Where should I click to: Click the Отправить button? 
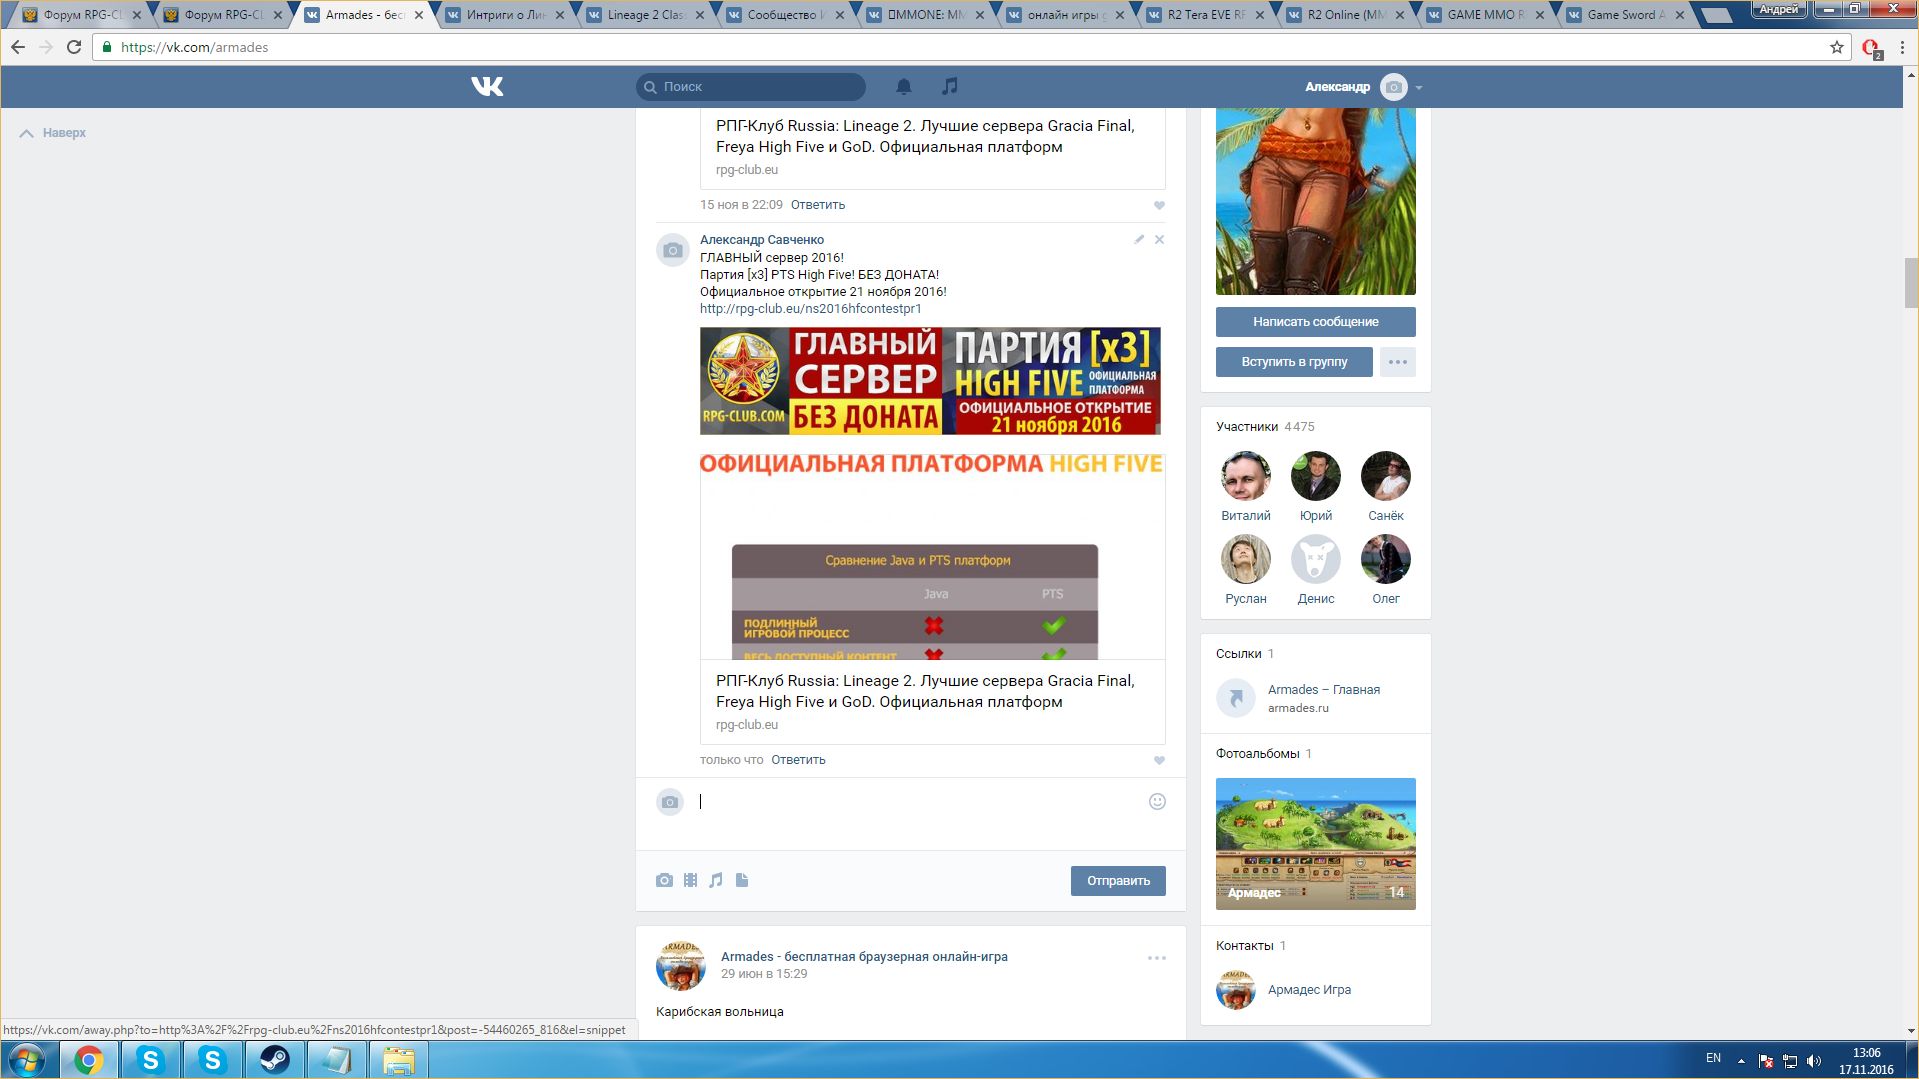click(x=1118, y=881)
